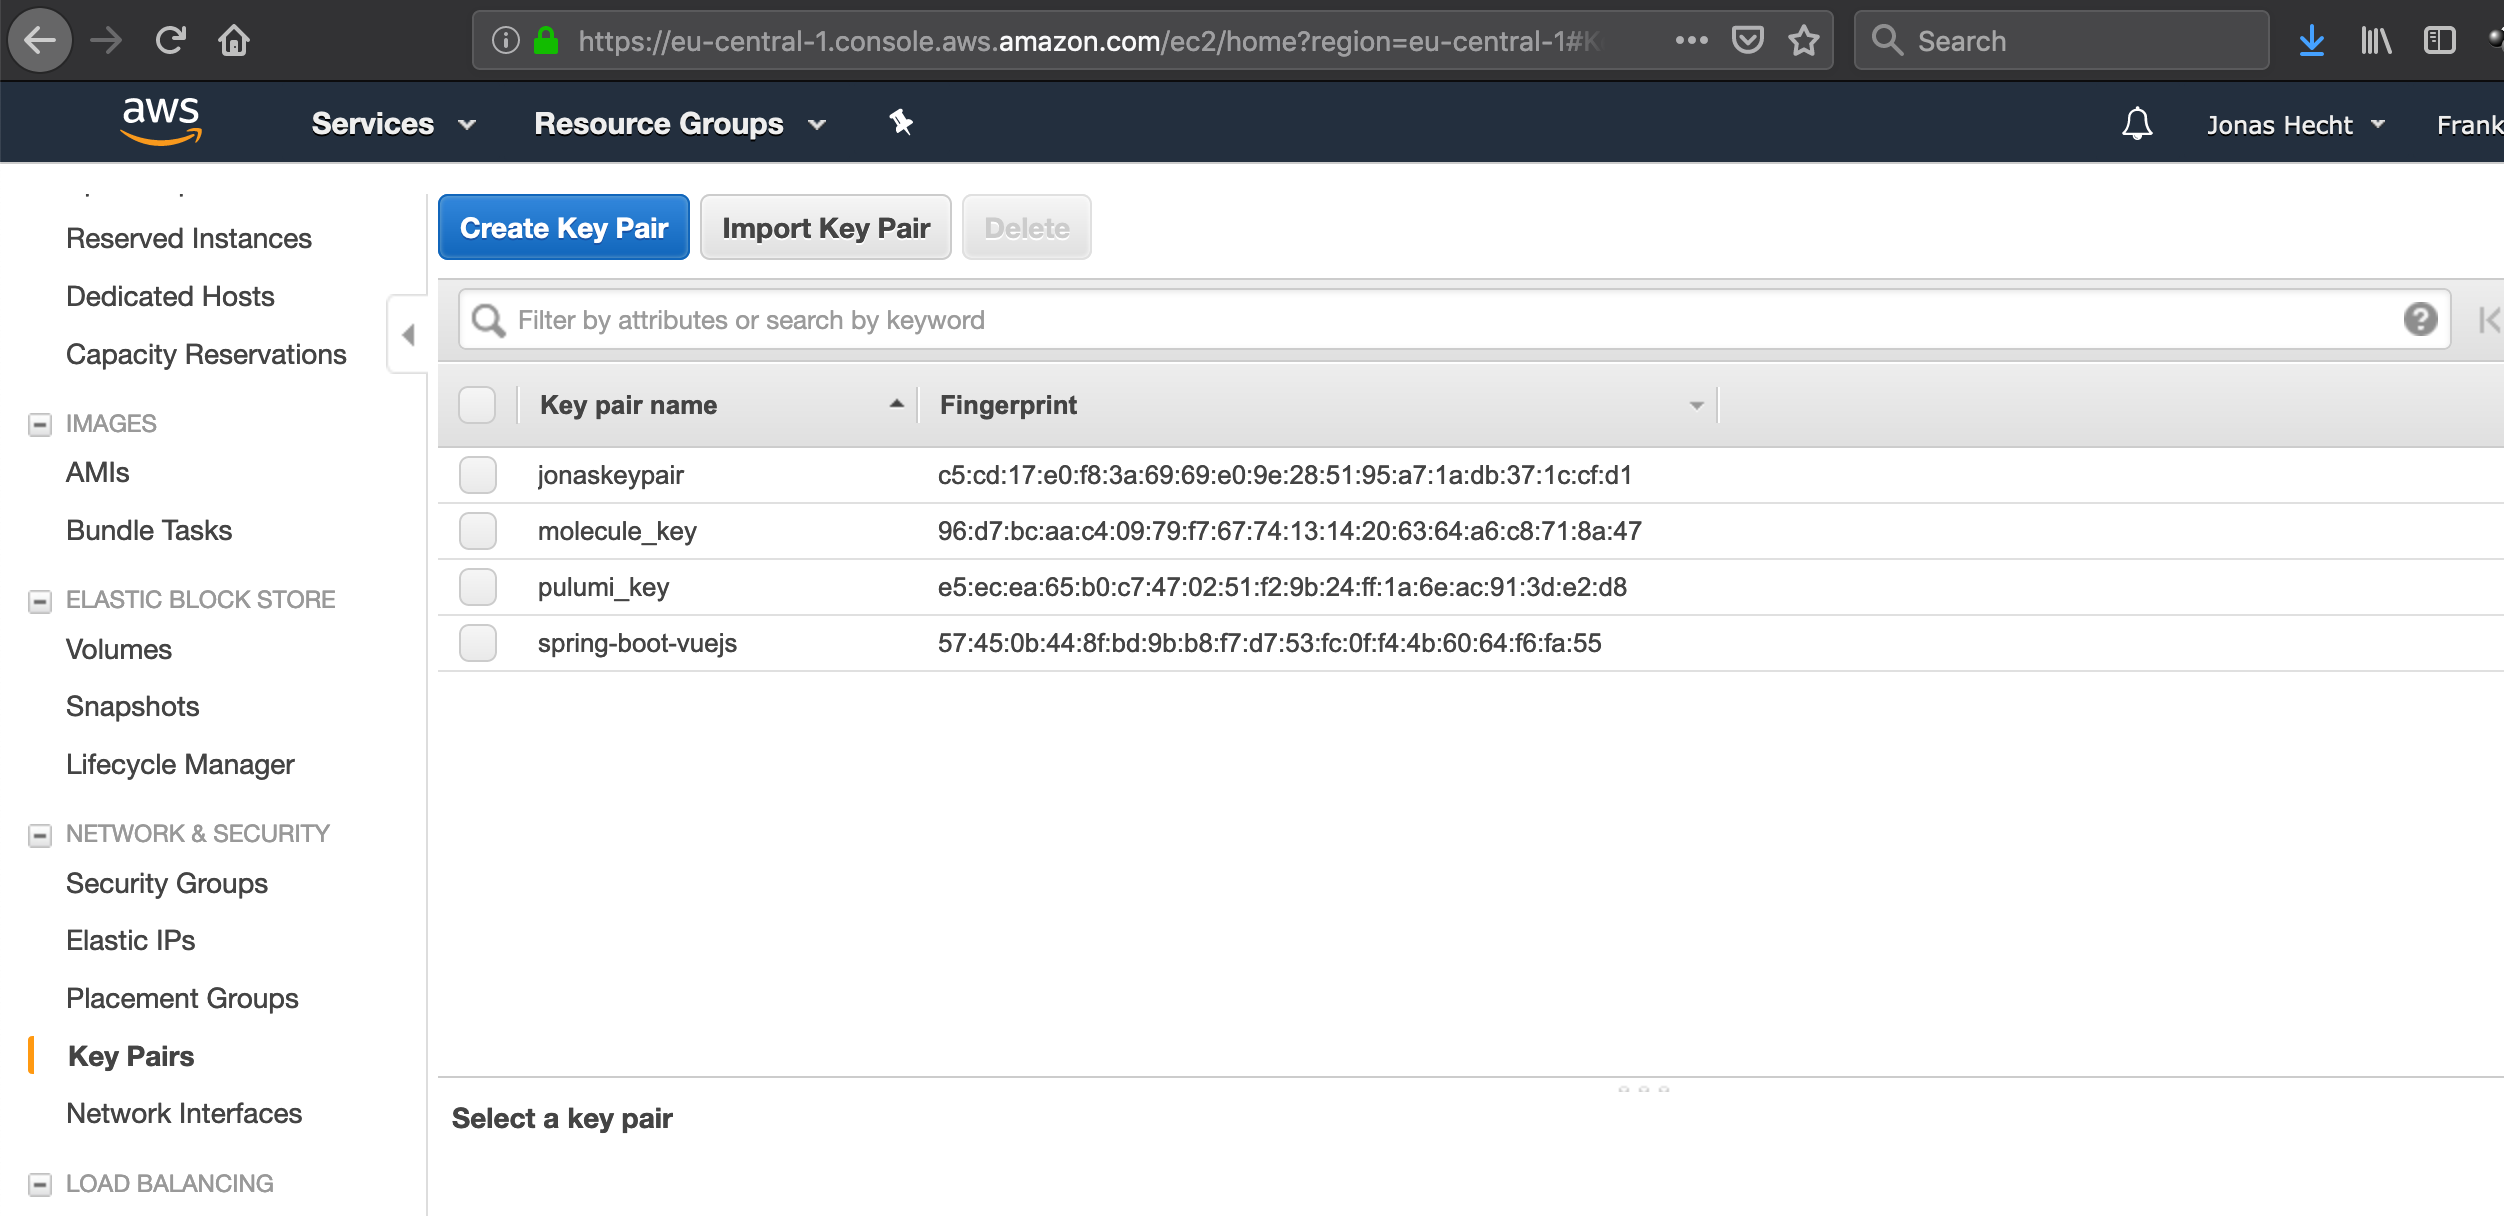Collapse the ELASTIC BLOCK STORE section
Viewport: 2504px width, 1216px height.
tap(40, 601)
